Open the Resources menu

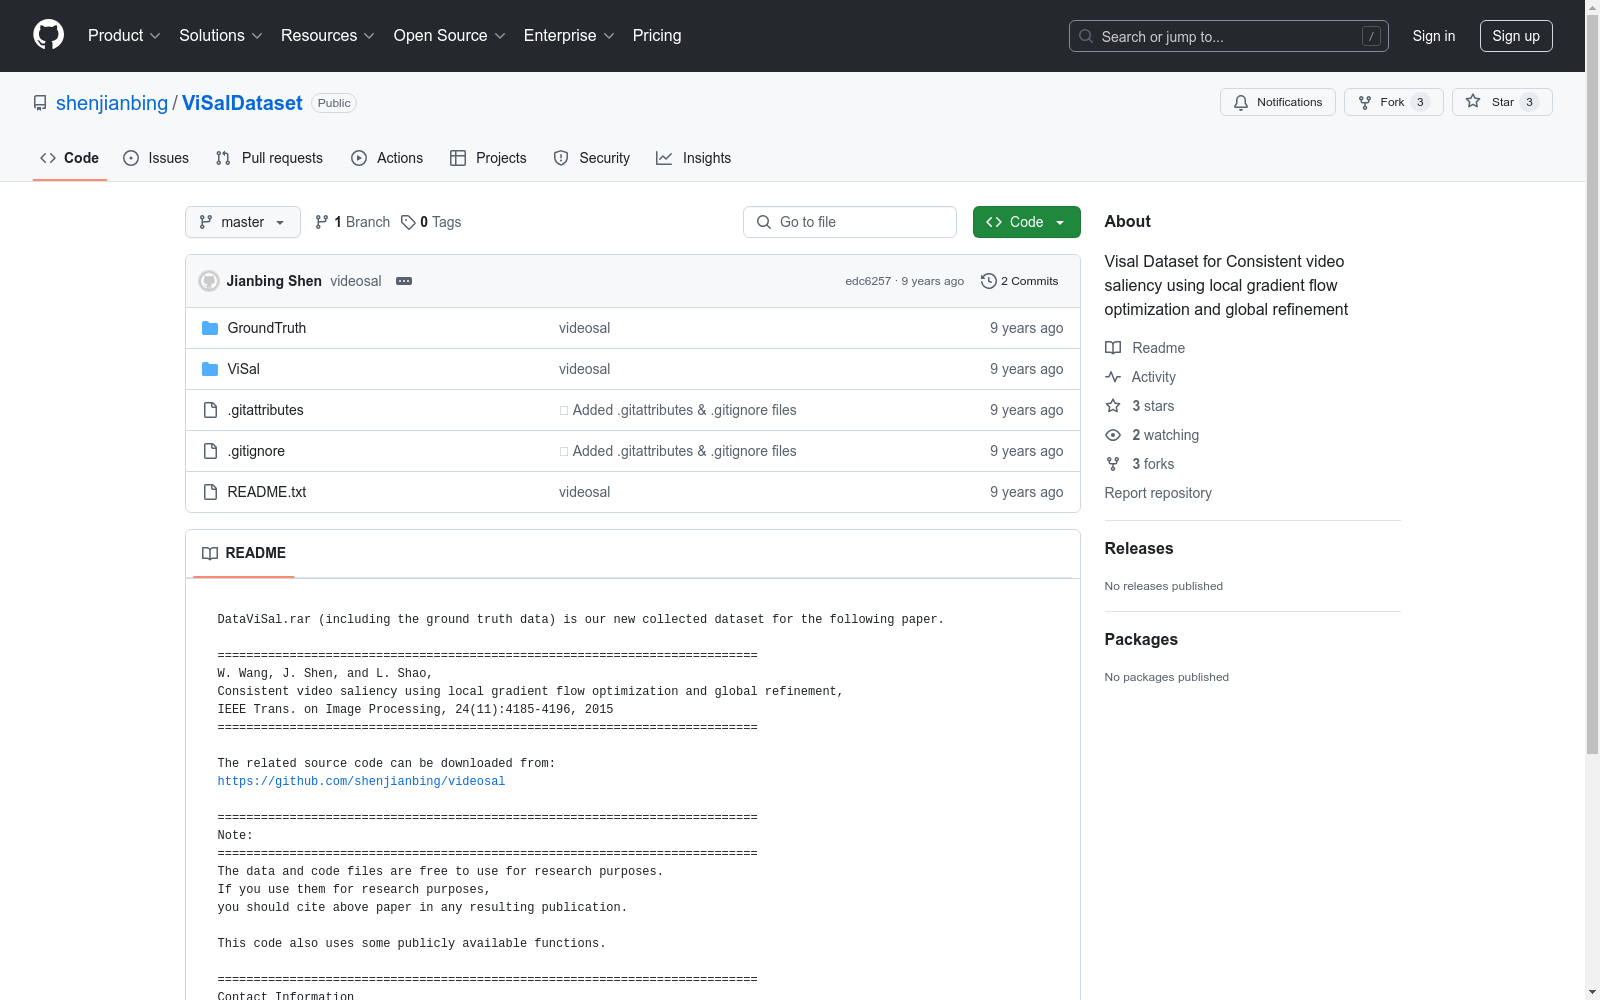(327, 35)
